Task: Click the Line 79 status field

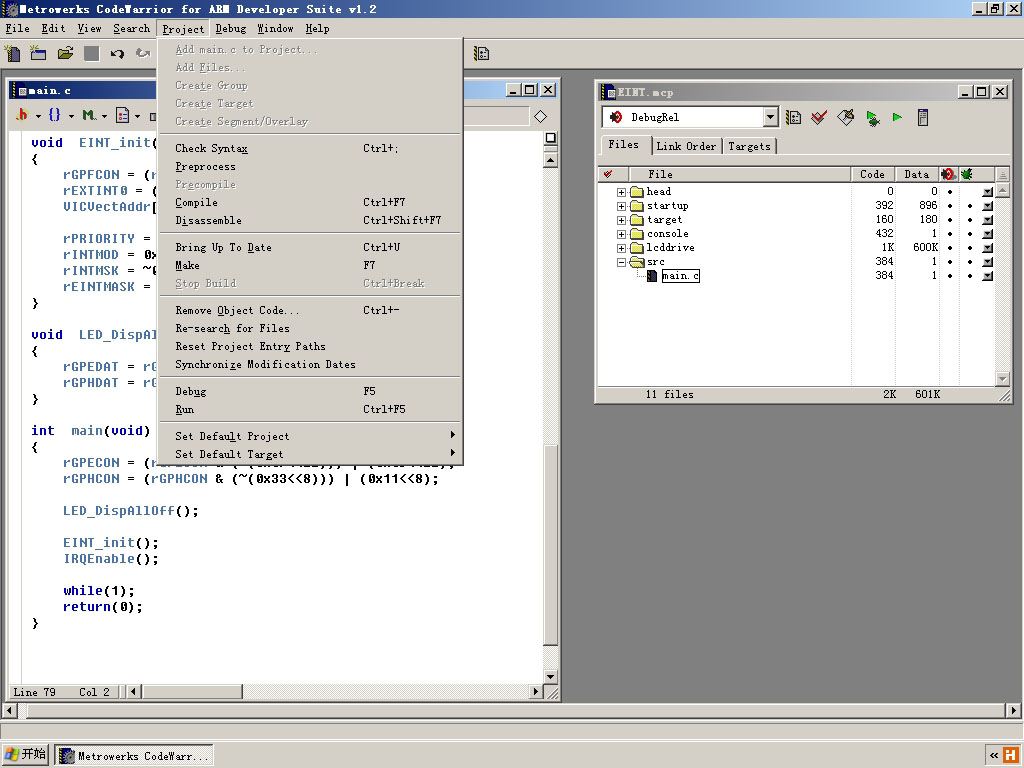Action: 35,692
